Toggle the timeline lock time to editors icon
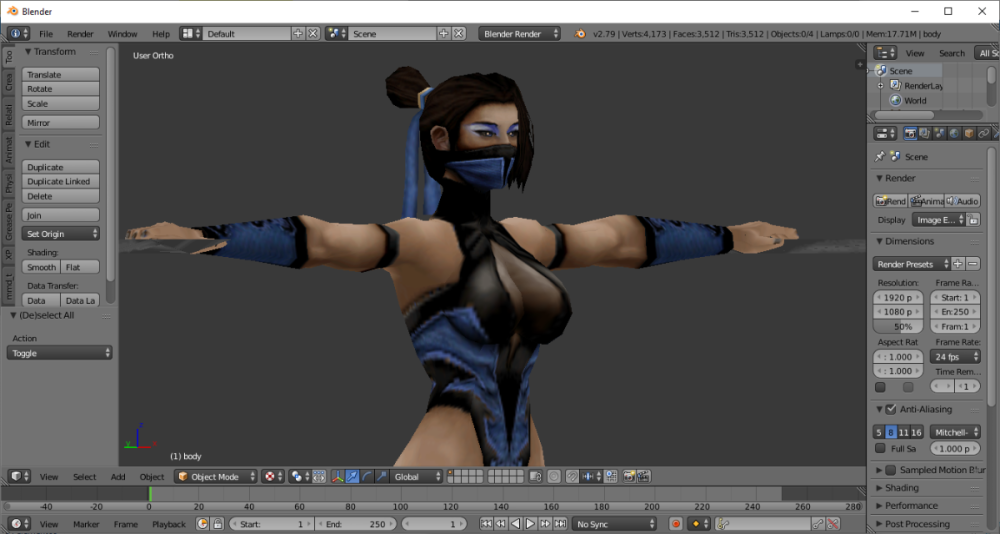This screenshot has width=1000, height=534. 217,524
